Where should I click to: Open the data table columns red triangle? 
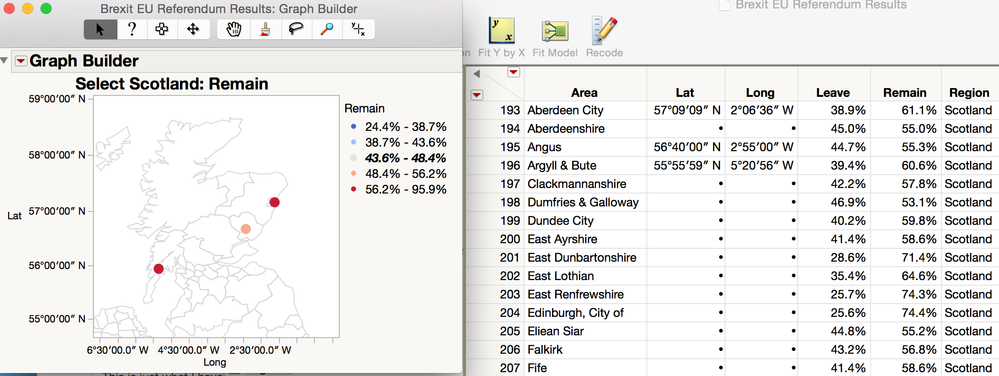514,73
